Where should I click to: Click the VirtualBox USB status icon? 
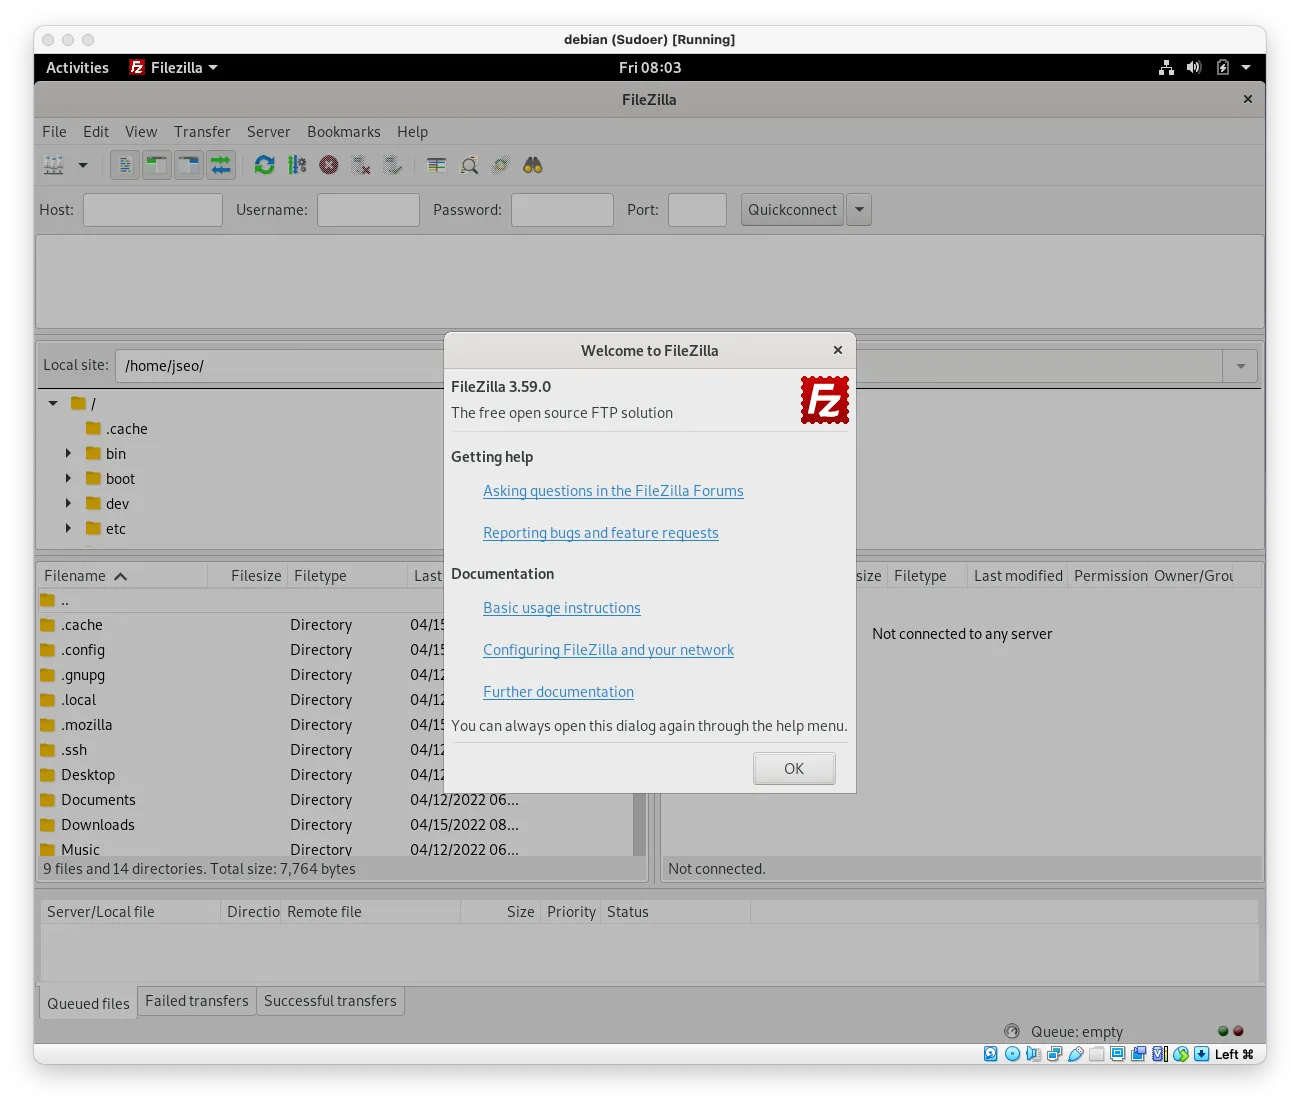(x=1075, y=1054)
